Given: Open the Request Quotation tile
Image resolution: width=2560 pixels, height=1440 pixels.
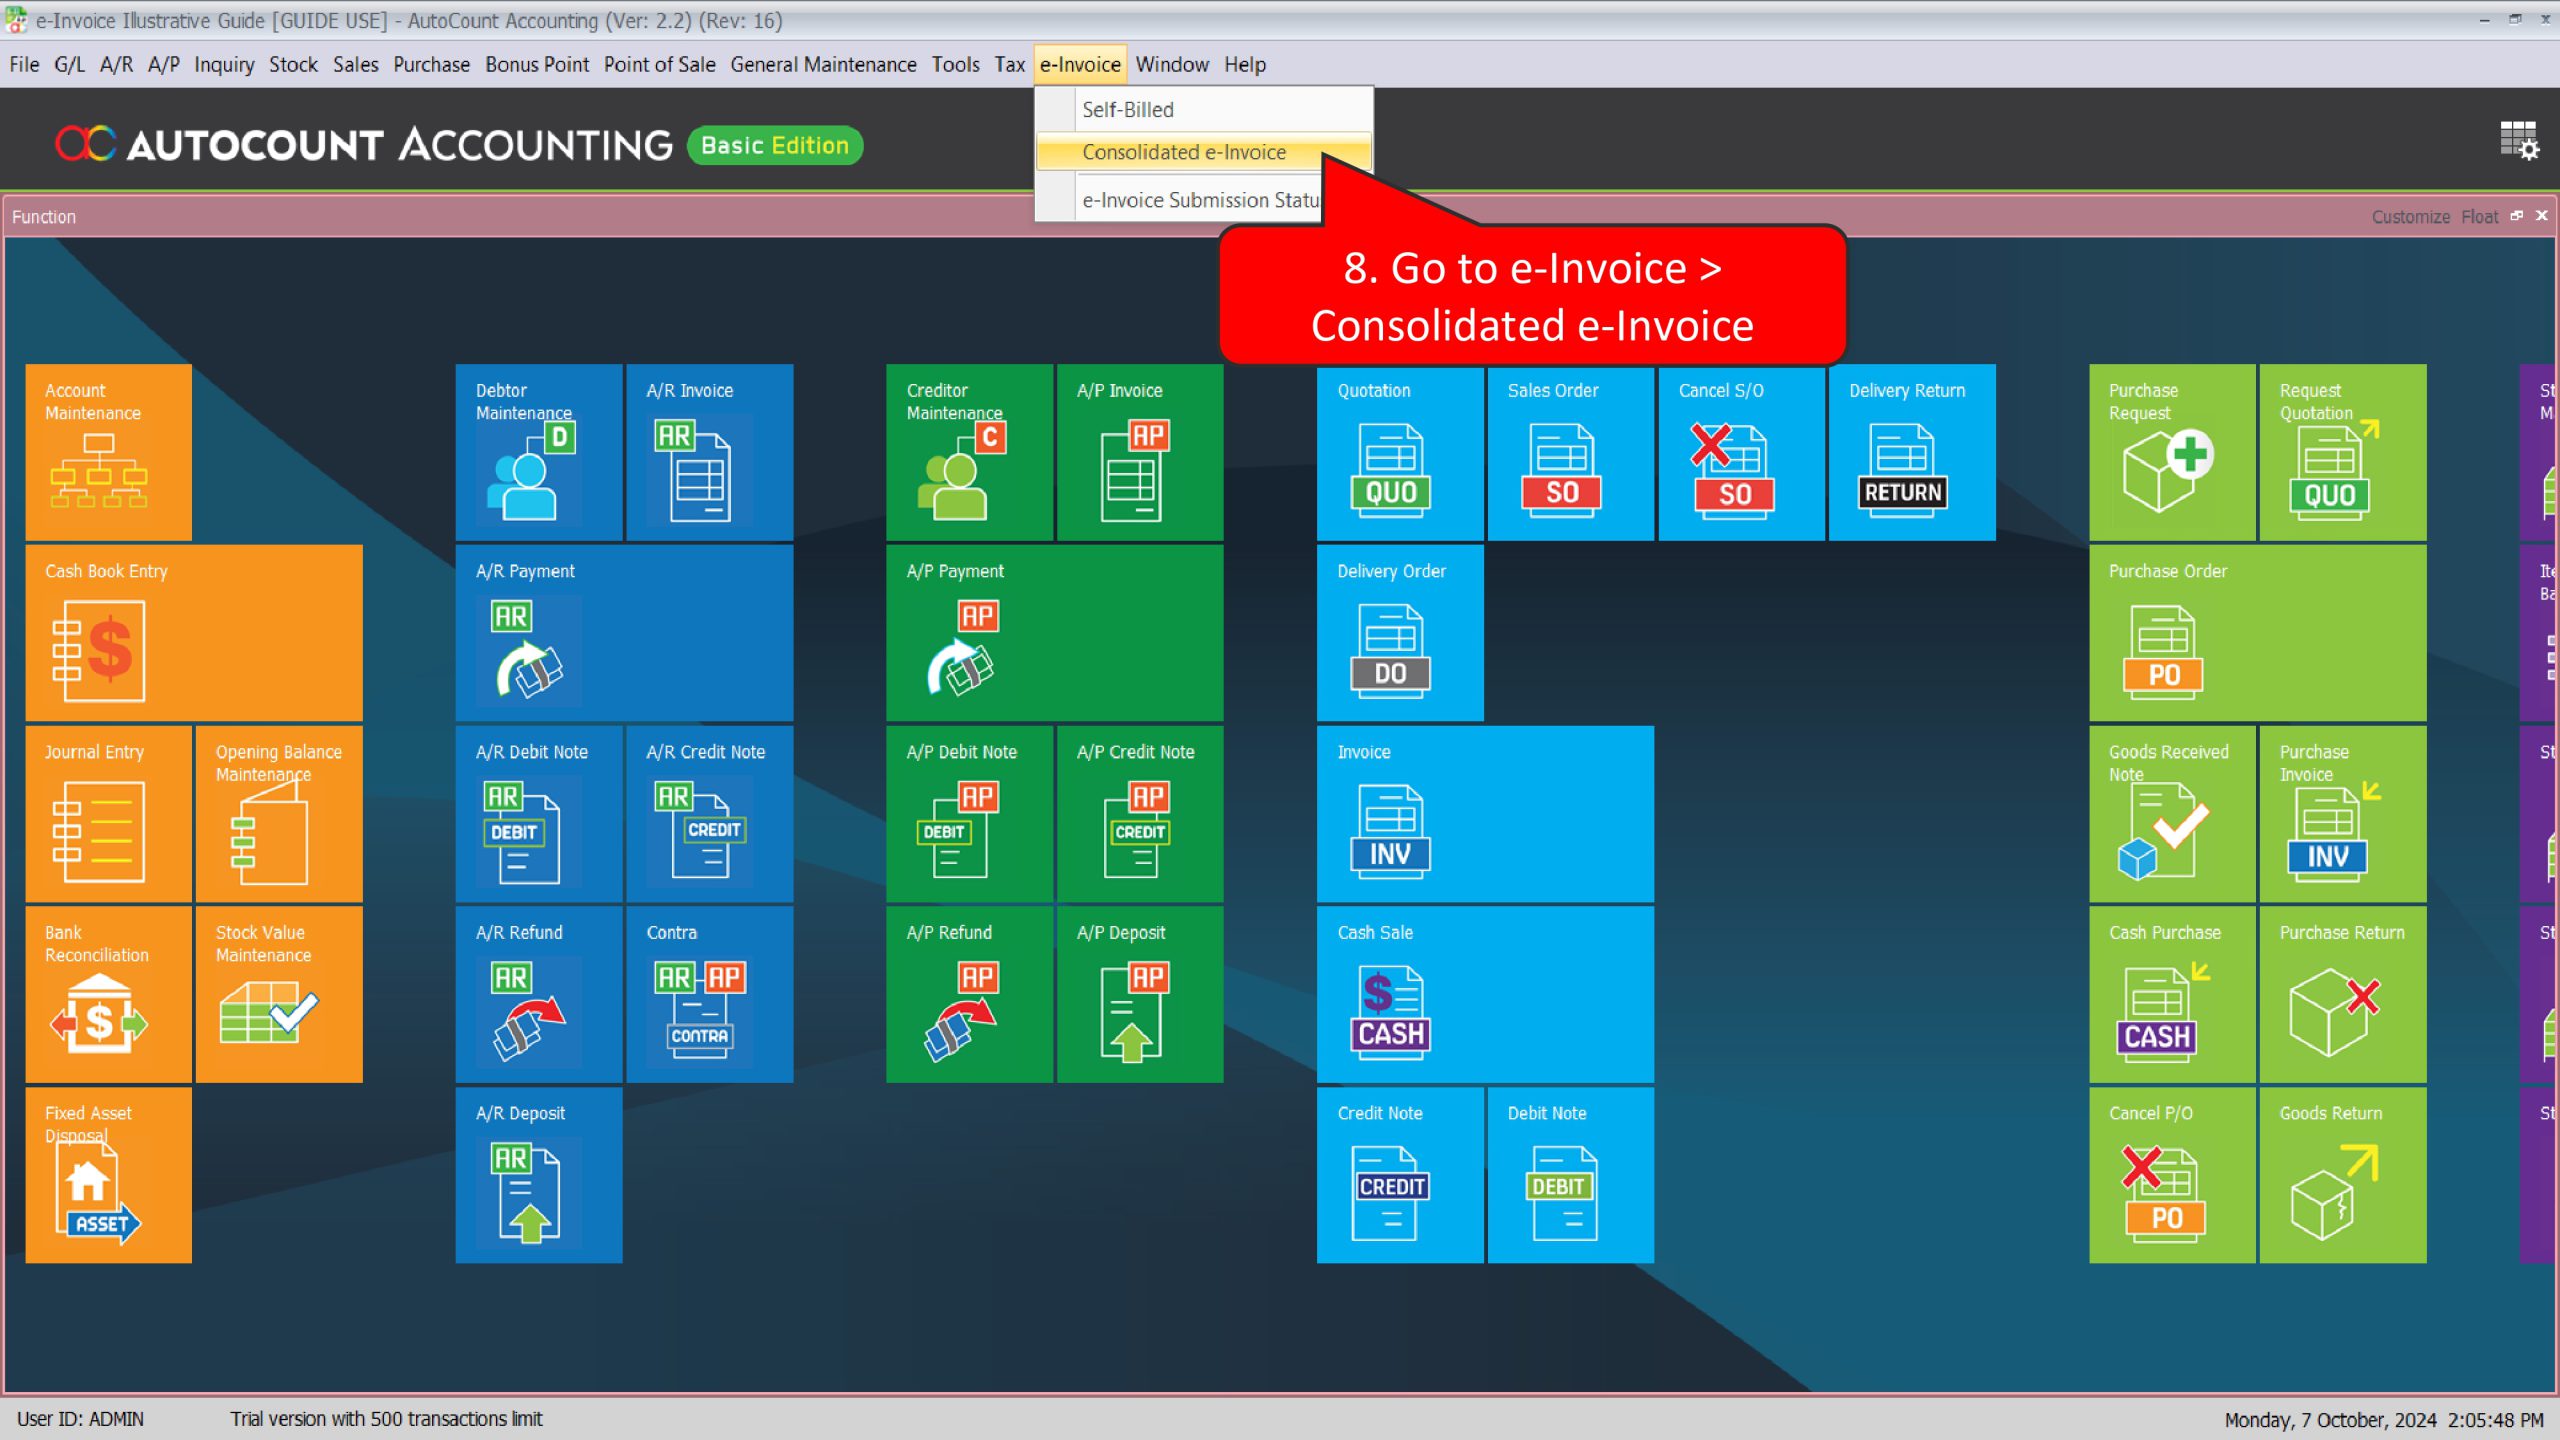Looking at the screenshot, I should pyautogui.click(x=2343, y=452).
